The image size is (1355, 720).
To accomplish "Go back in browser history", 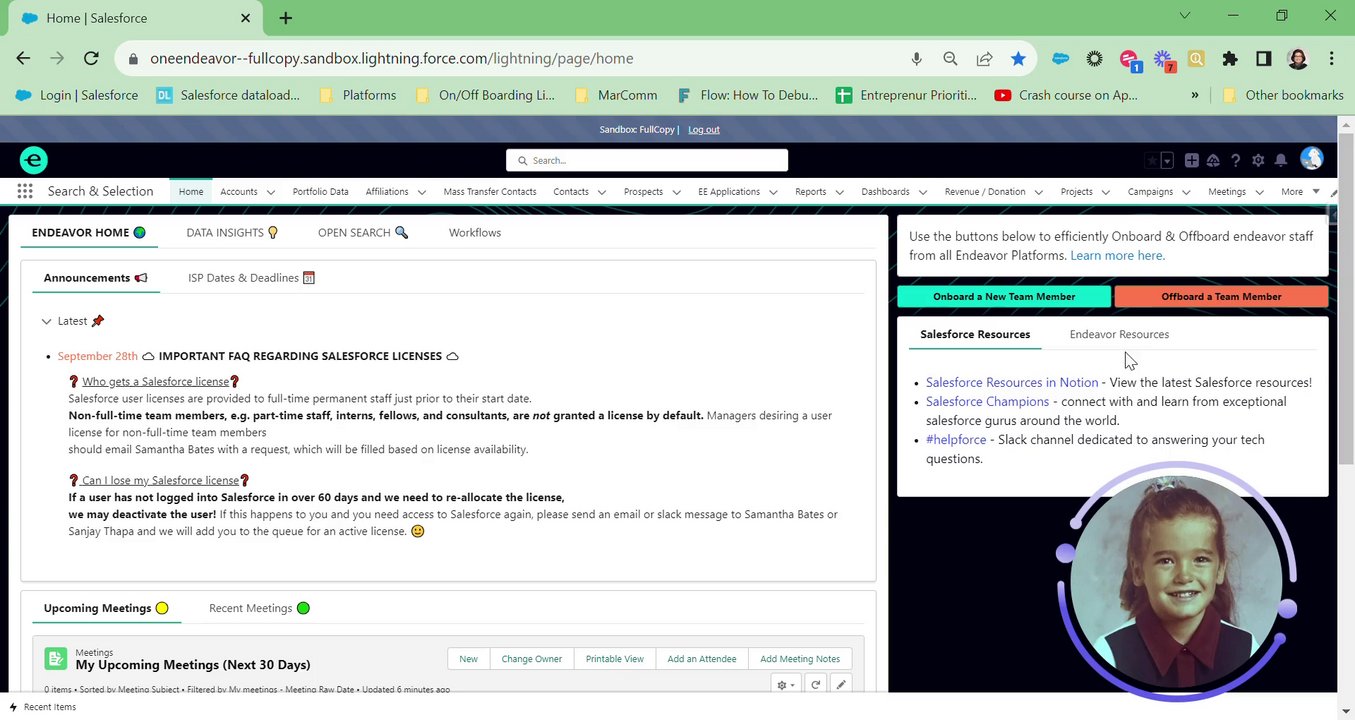I will coord(24,59).
